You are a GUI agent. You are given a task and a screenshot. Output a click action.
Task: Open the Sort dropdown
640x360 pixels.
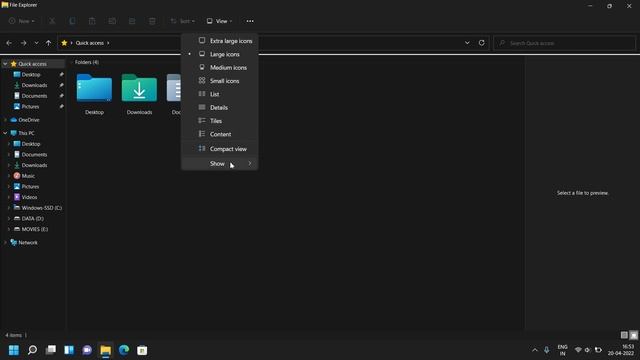(183, 21)
